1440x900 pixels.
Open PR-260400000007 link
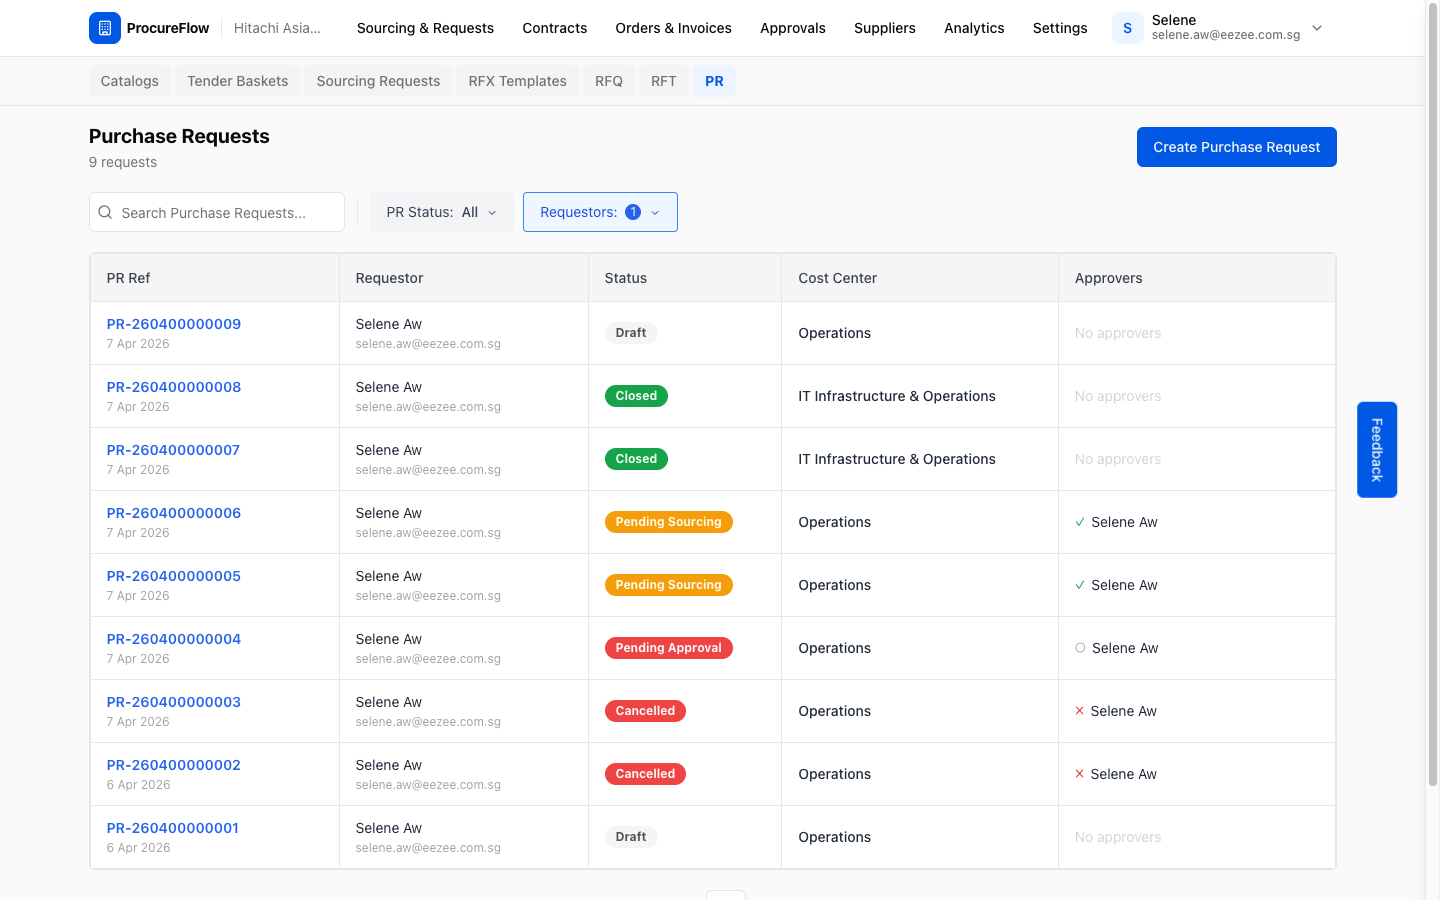(x=173, y=450)
